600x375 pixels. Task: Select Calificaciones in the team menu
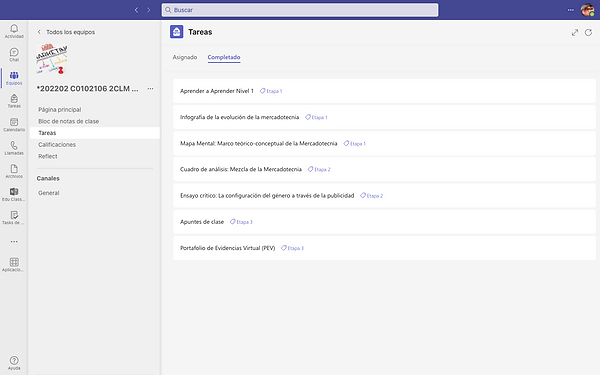pos(57,145)
